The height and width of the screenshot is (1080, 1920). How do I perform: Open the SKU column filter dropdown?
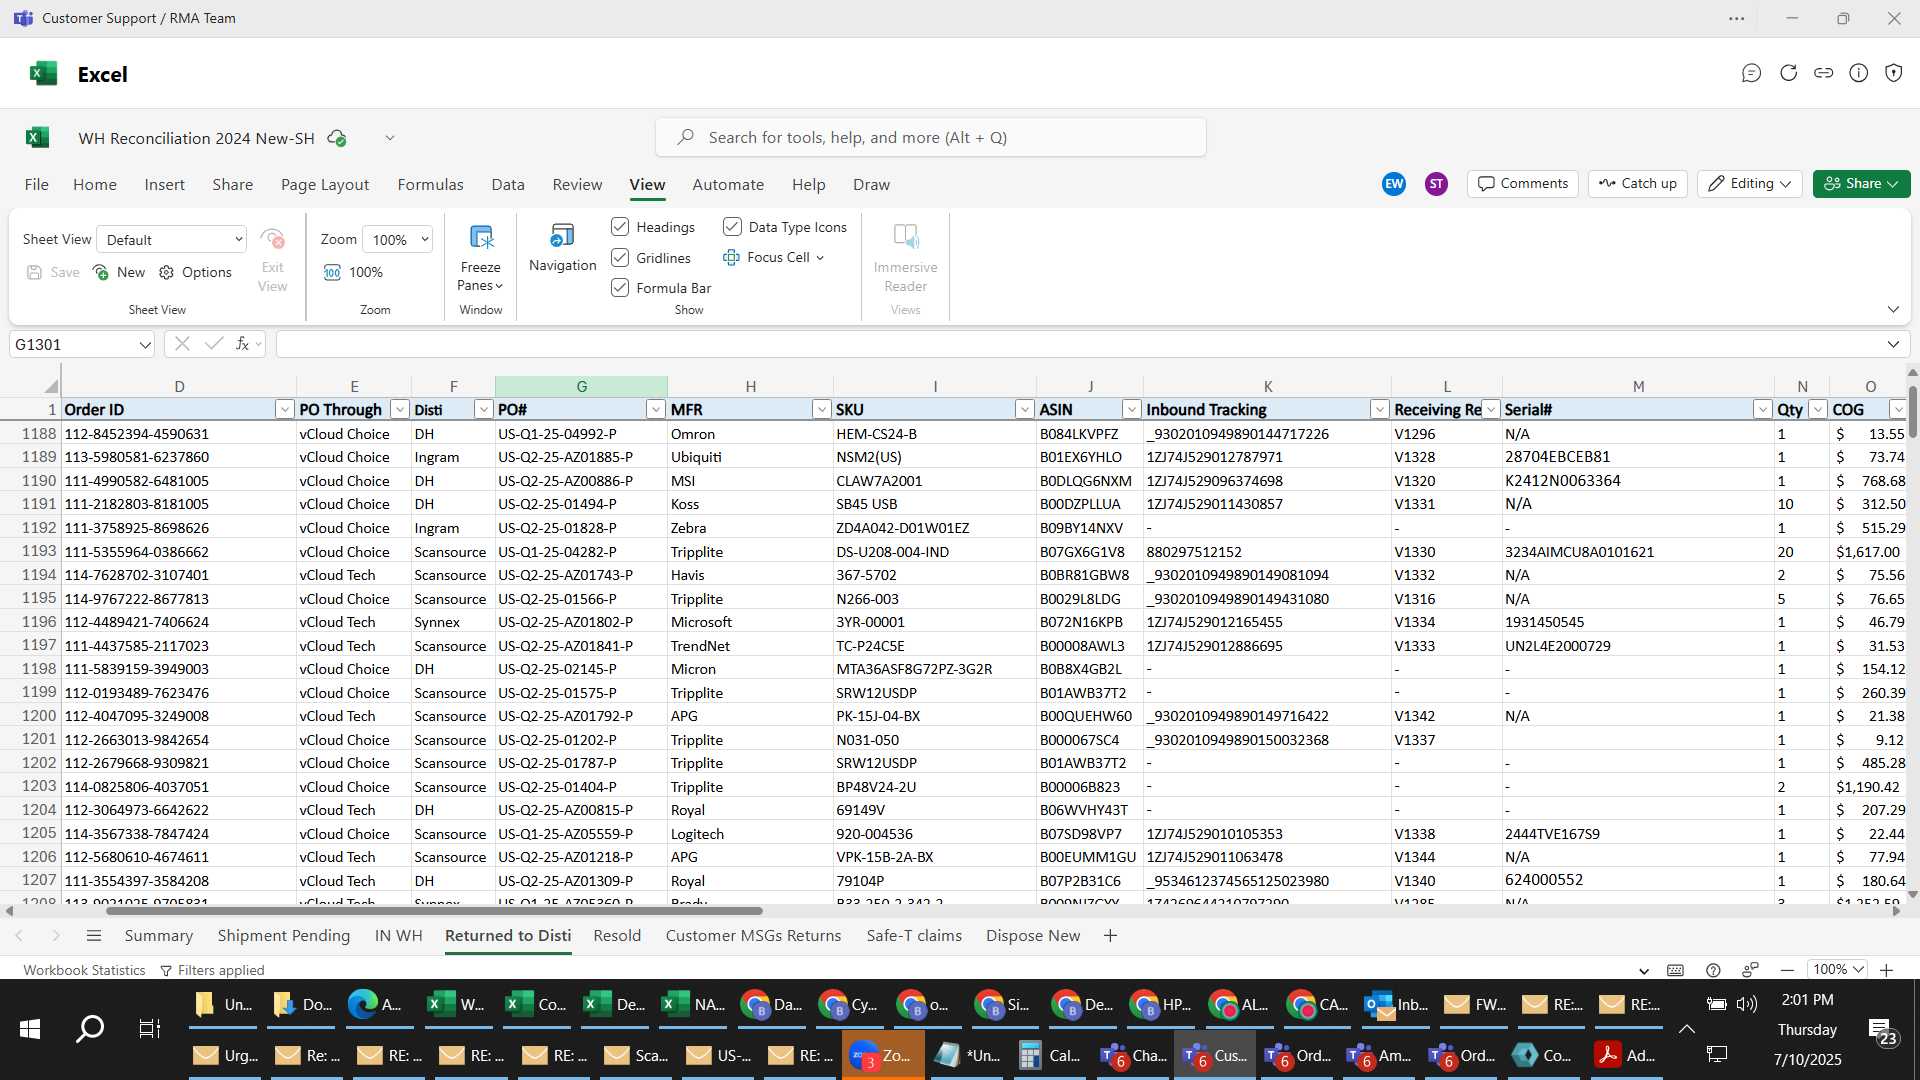coord(1024,410)
